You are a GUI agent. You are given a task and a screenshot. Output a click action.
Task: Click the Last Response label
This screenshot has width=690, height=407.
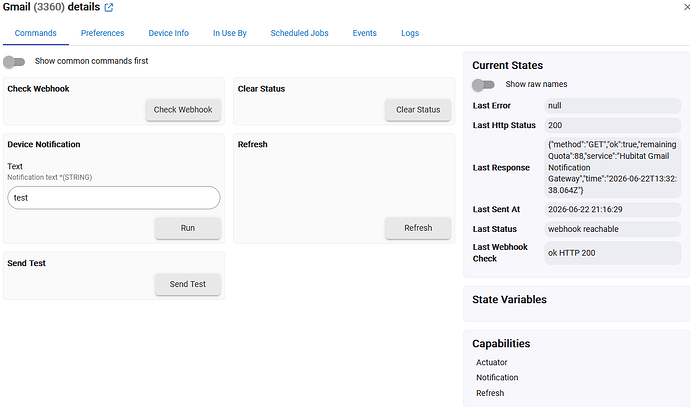coord(501,168)
